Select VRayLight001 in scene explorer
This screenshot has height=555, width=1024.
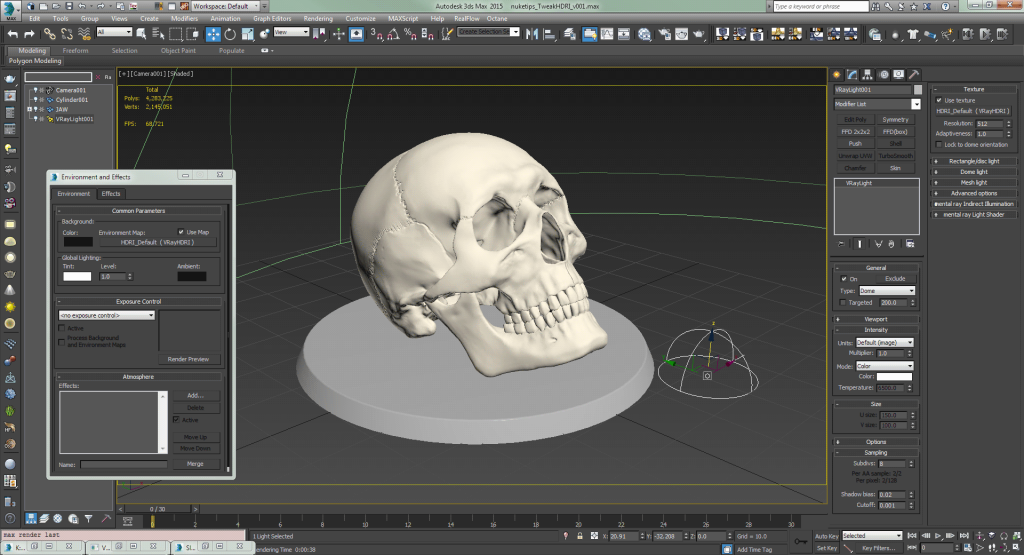(x=75, y=119)
